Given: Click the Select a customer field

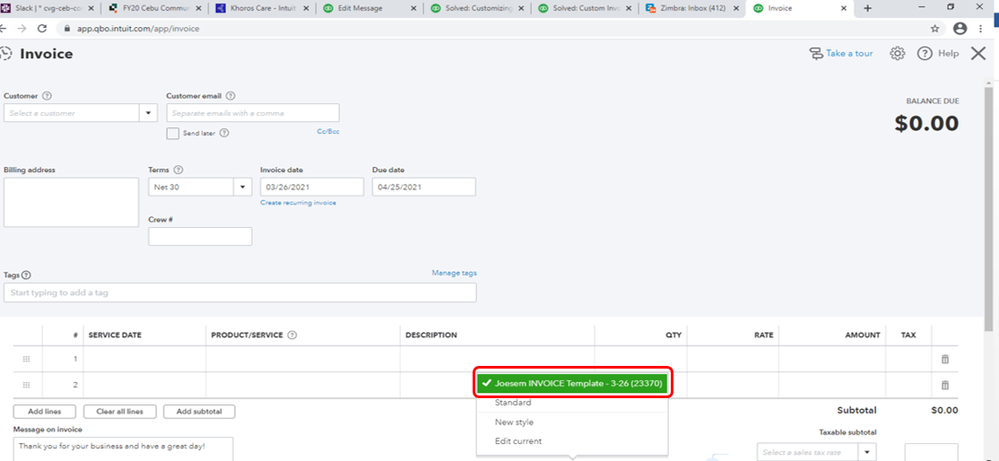Looking at the screenshot, I should (71, 113).
